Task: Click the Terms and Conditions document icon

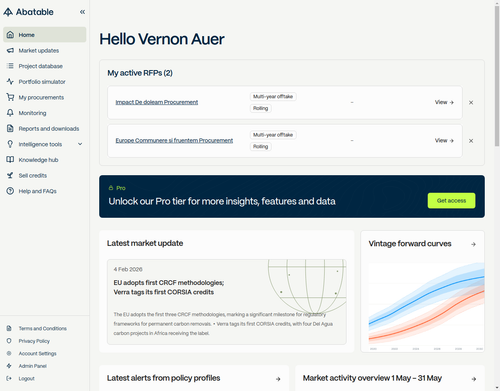Action: [9, 328]
